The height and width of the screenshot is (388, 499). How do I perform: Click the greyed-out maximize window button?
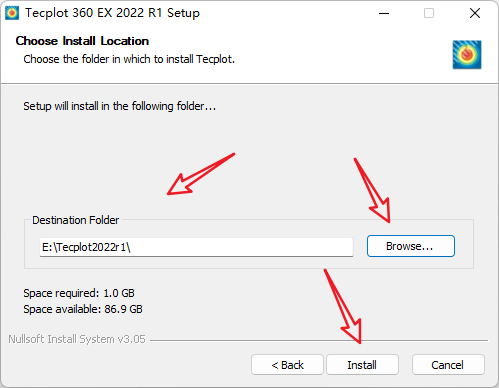(429, 13)
